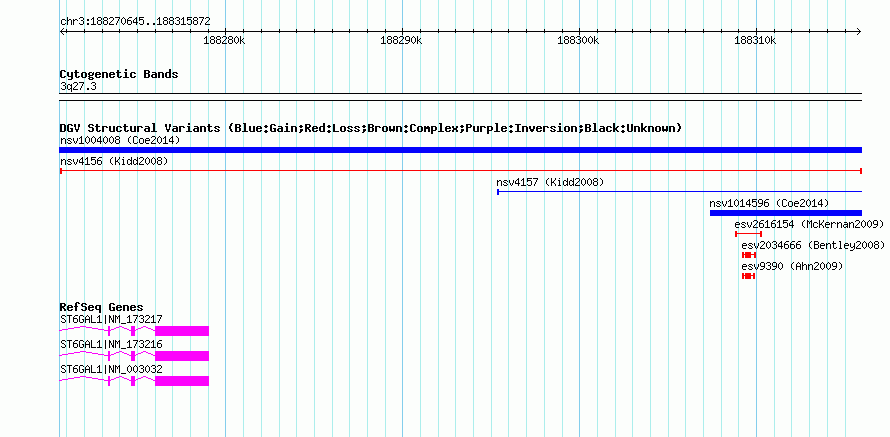
Task: Click the nsv1004008 (Coe2014) variant label
Action: [x=120, y=140]
